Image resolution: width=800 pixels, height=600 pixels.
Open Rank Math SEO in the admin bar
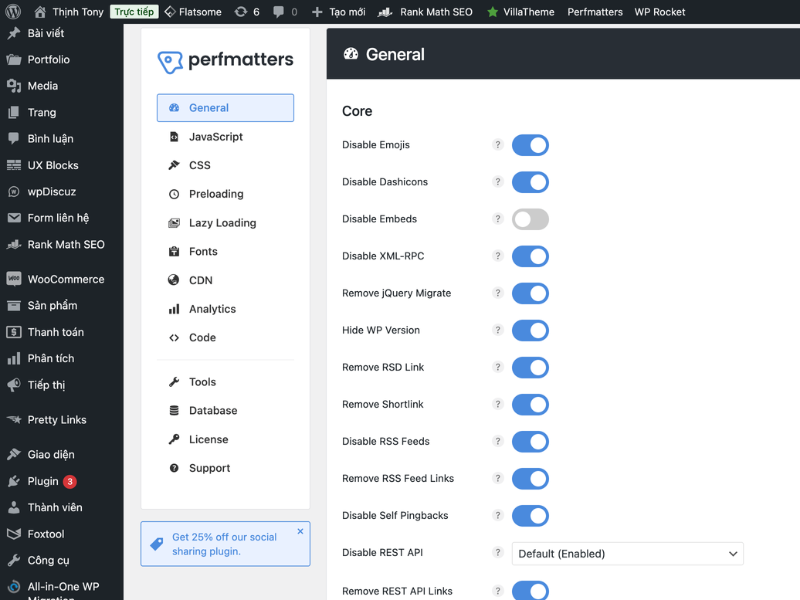pyautogui.click(x=425, y=12)
